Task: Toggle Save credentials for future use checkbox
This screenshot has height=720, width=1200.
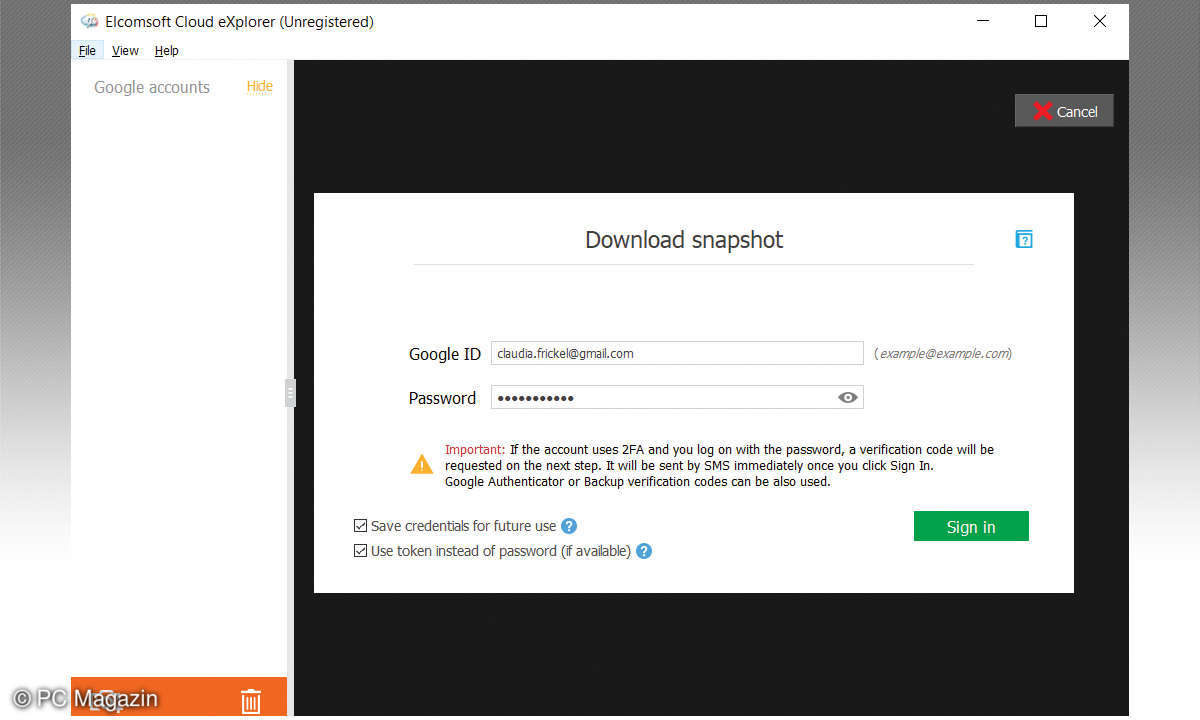Action: click(x=360, y=525)
